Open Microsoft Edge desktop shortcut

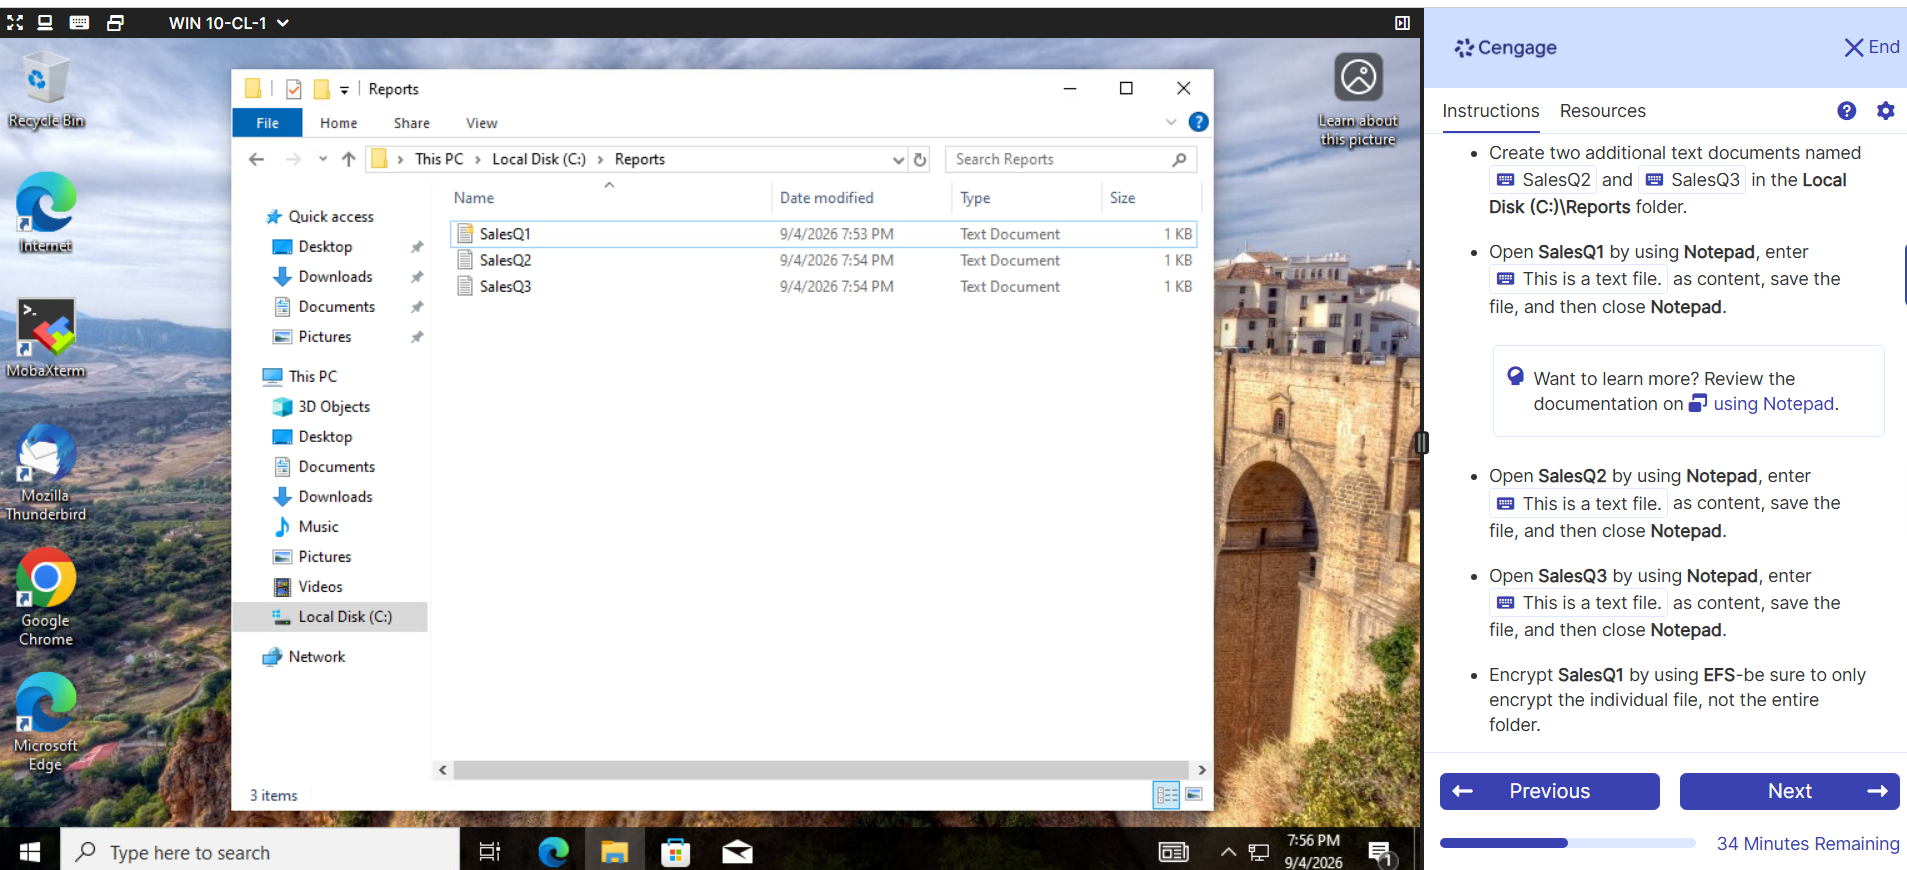click(45, 722)
